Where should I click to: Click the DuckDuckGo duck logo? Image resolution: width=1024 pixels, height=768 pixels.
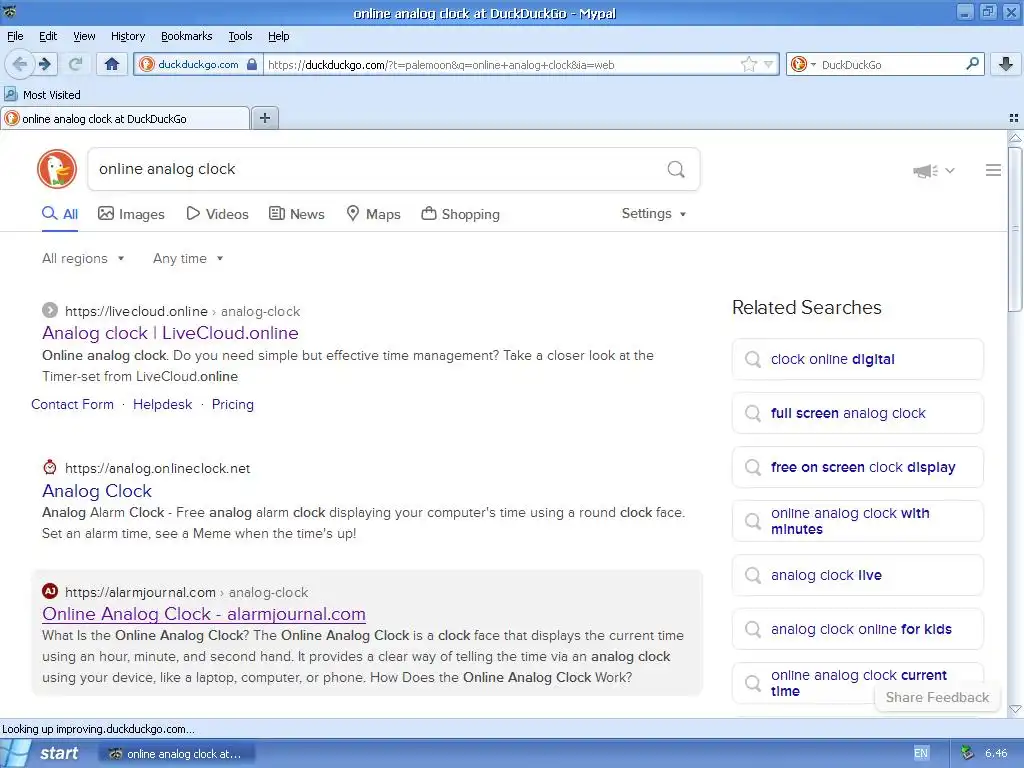pyautogui.click(x=57, y=169)
